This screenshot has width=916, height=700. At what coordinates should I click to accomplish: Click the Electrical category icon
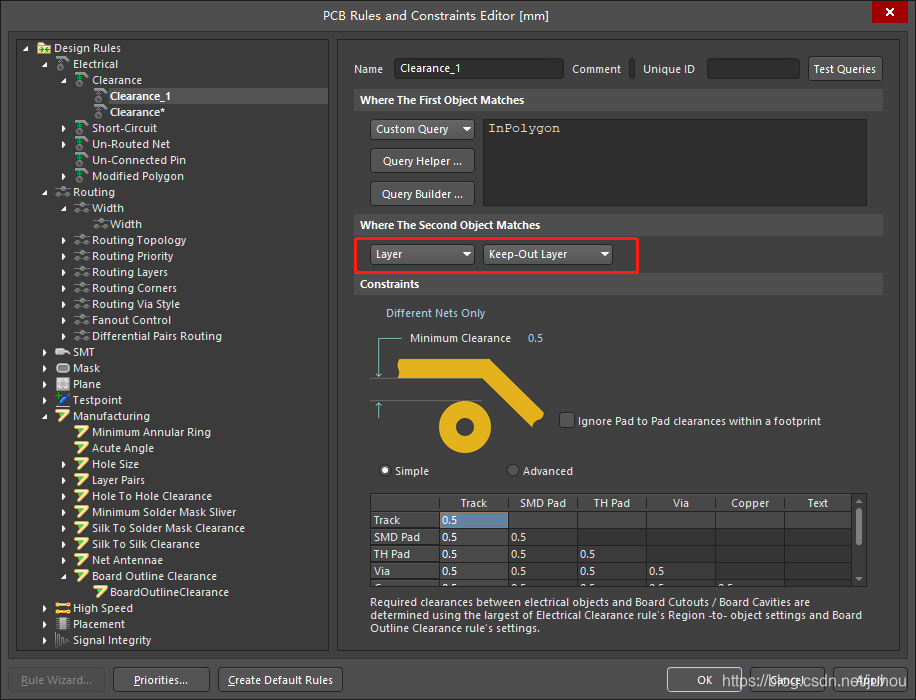pos(63,64)
